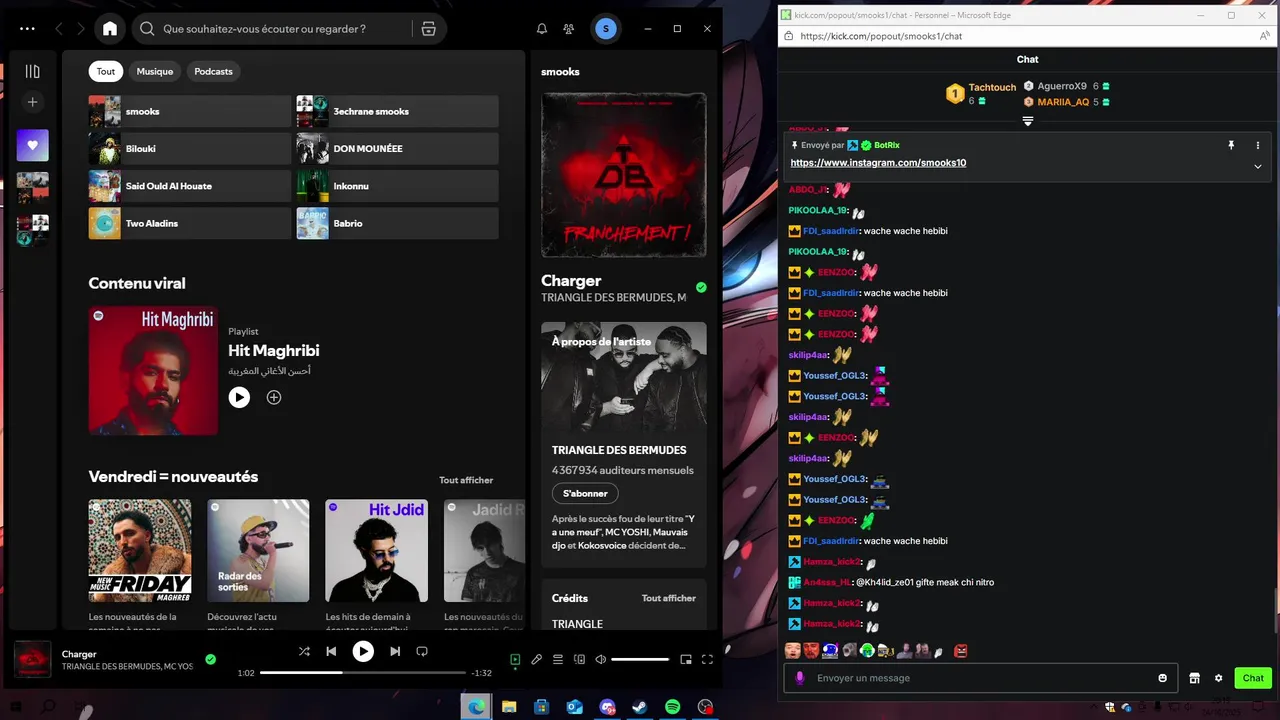1280x720 pixels.
Task: Open the profile avatar menu
Action: pyautogui.click(x=605, y=29)
